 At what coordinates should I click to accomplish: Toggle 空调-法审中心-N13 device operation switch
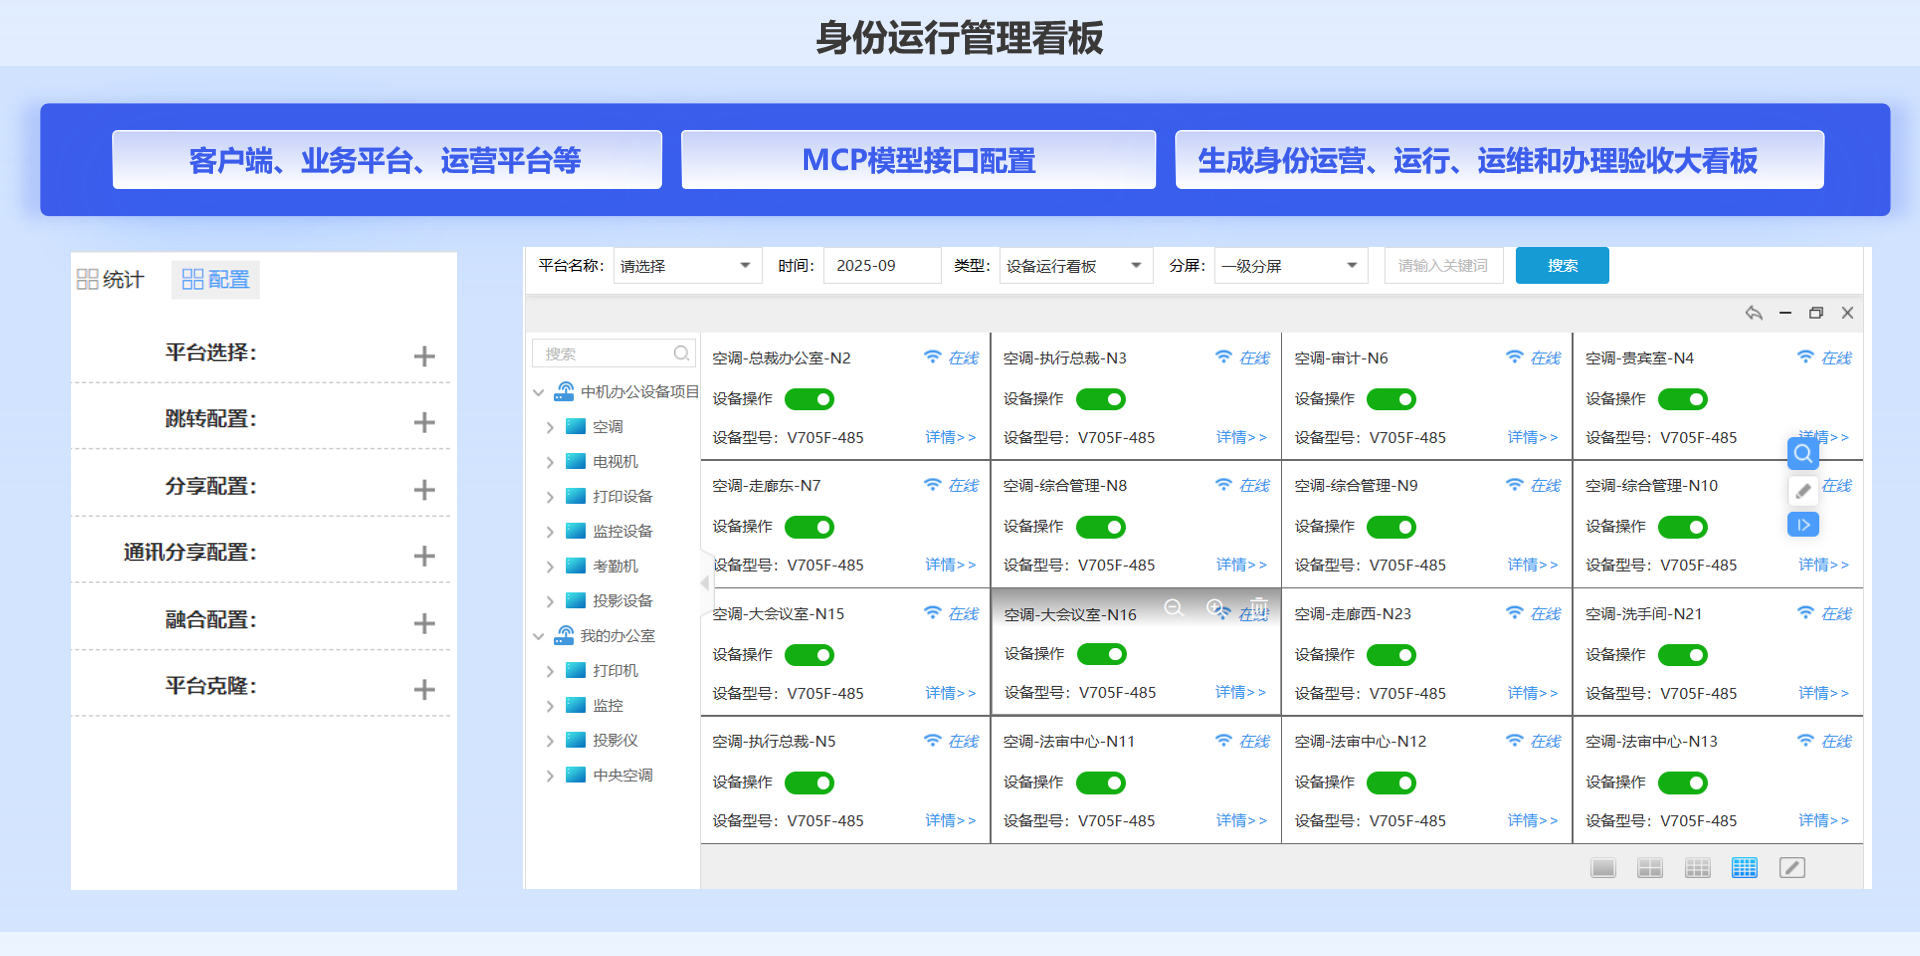pyautogui.click(x=1682, y=783)
